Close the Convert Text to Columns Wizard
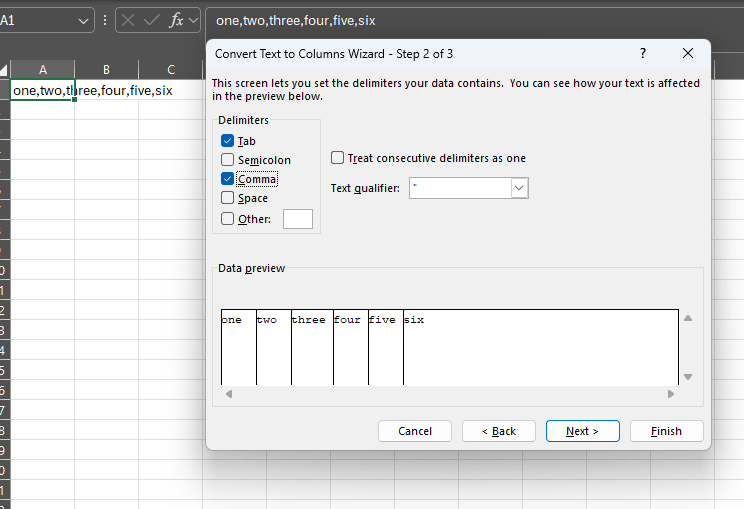744x509 pixels. pyautogui.click(x=688, y=53)
